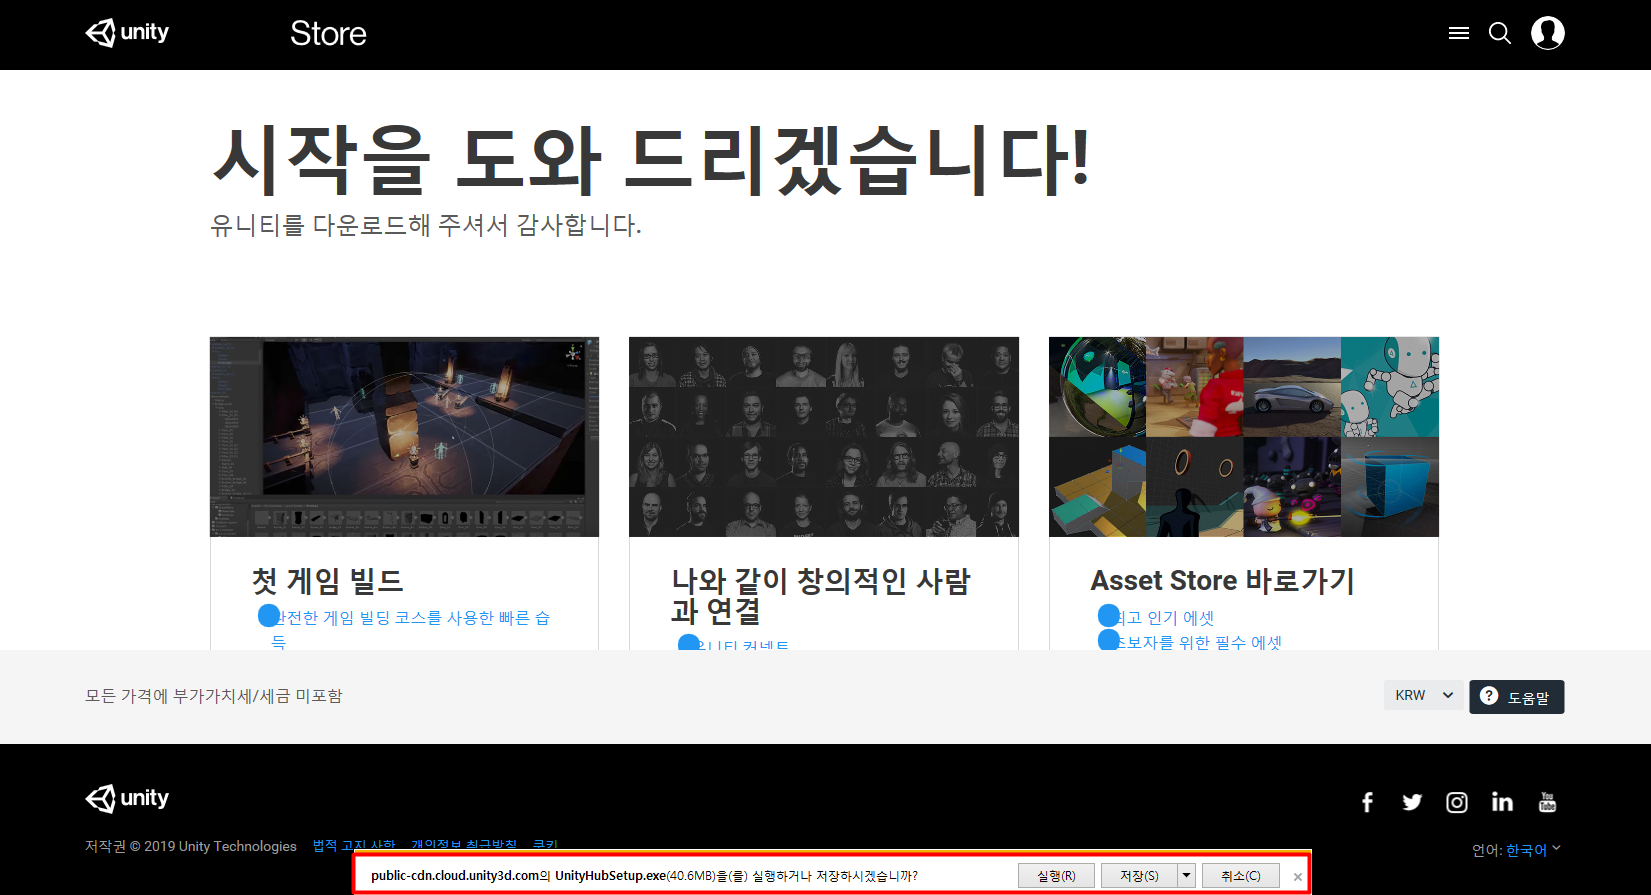The width and height of the screenshot is (1651, 895).
Task: Click the 저장(S) save button
Action: [x=1139, y=876]
